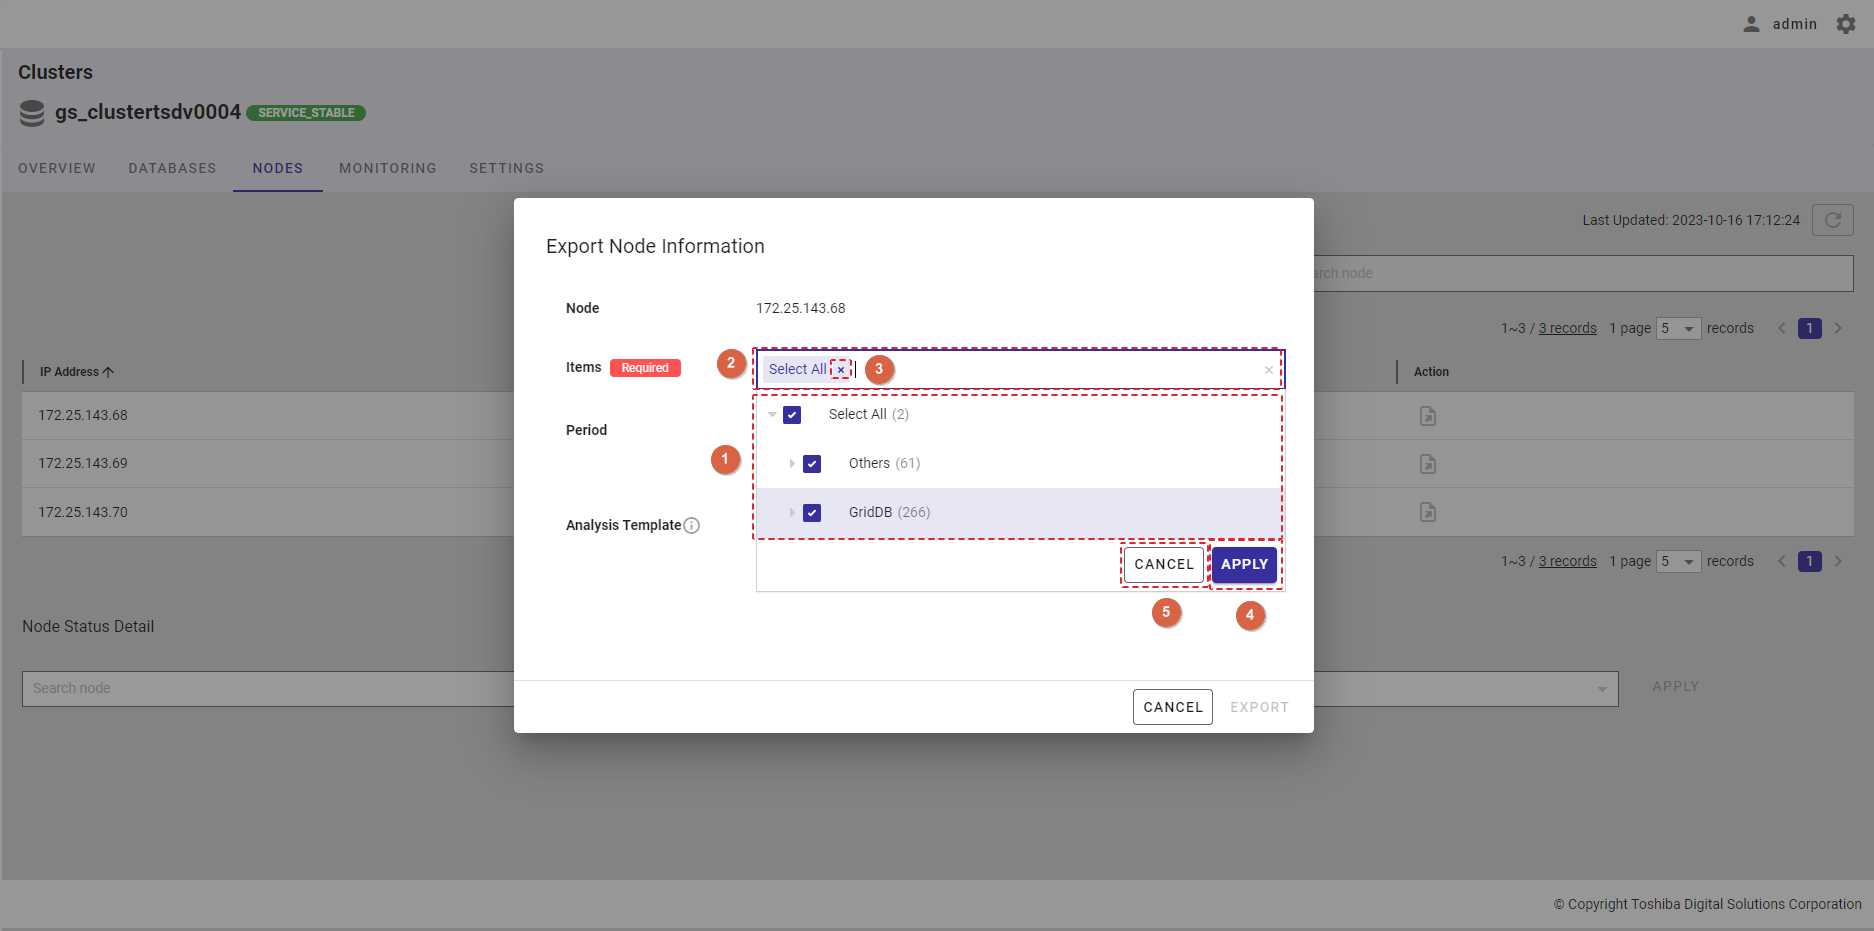The image size is (1874, 931).
Task: Click export icon for node 172.25.143.69
Action: pyautogui.click(x=1427, y=464)
